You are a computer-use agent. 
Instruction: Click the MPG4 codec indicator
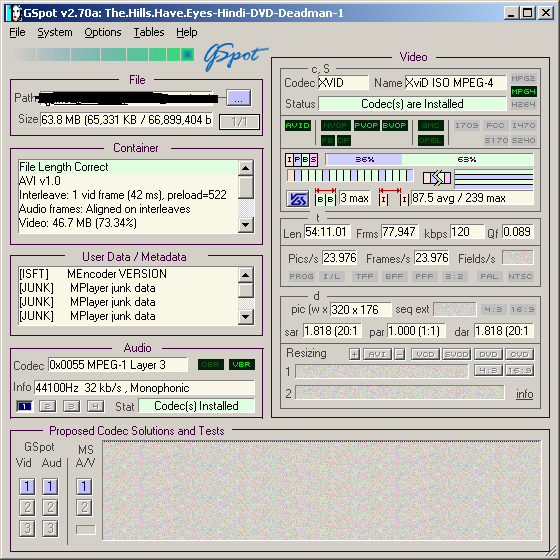coord(523,91)
